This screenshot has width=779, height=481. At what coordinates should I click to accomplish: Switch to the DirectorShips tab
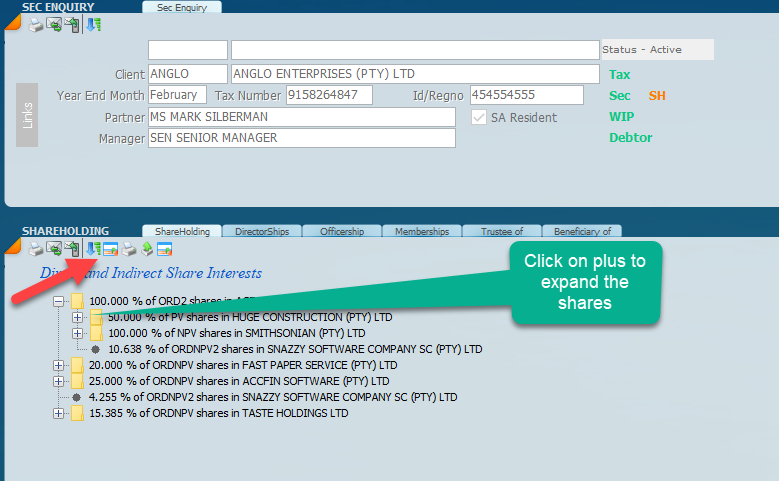[261, 231]
